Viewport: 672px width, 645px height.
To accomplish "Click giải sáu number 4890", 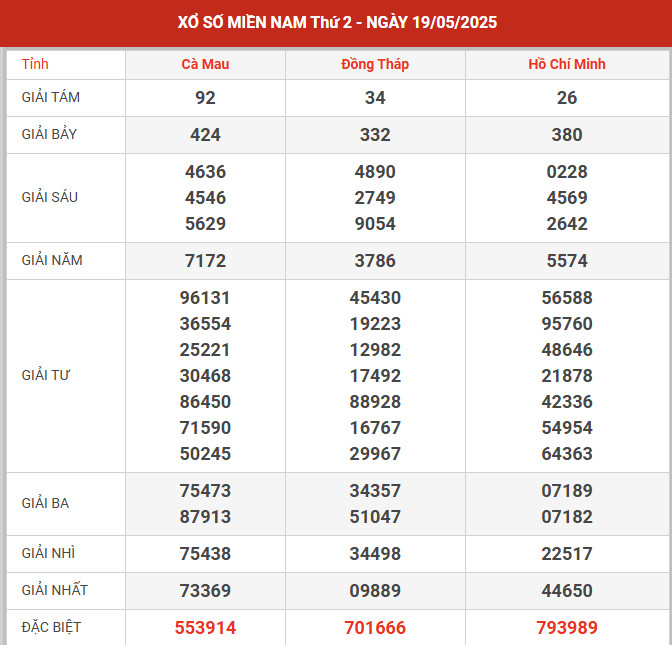I will coord(375,172).
